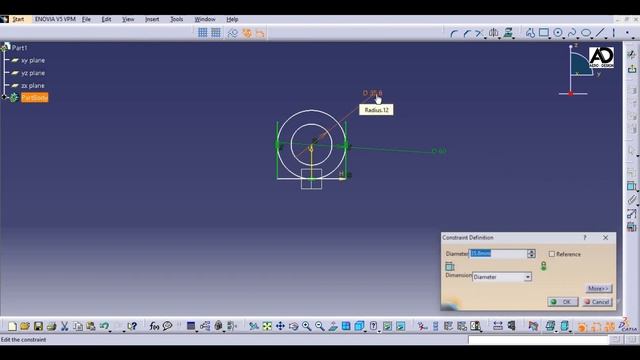Select the Mirror tool icon

tap(493, 33)
